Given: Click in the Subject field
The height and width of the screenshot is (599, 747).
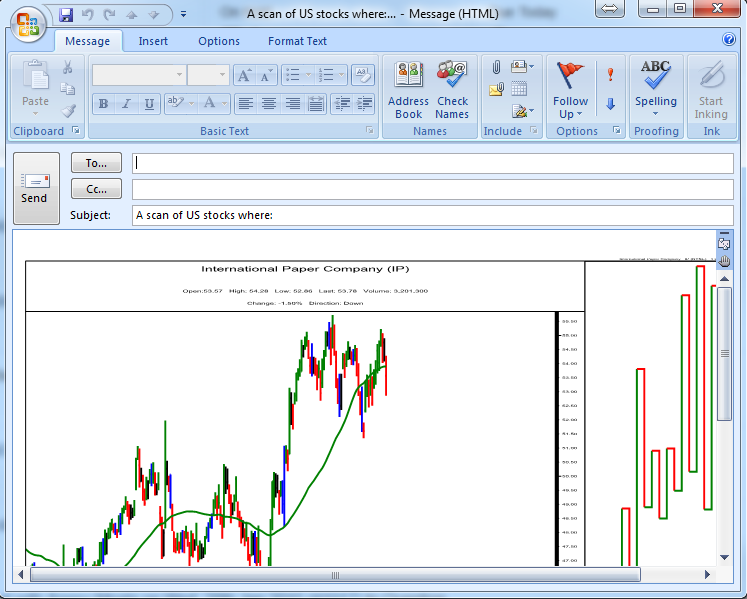Looking at the screenshot, I should (x=432, y=215).
